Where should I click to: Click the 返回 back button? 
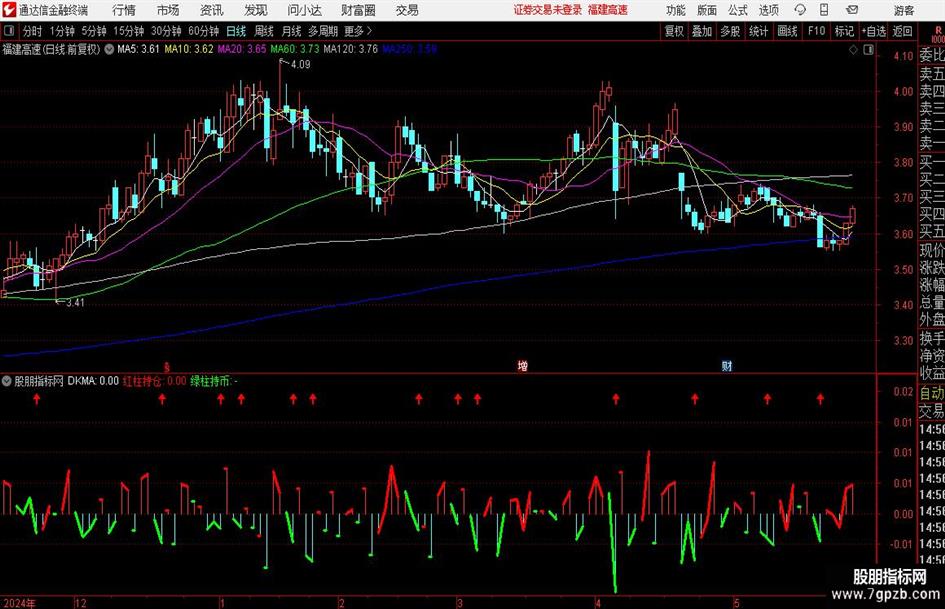click(x=902, y=31)
